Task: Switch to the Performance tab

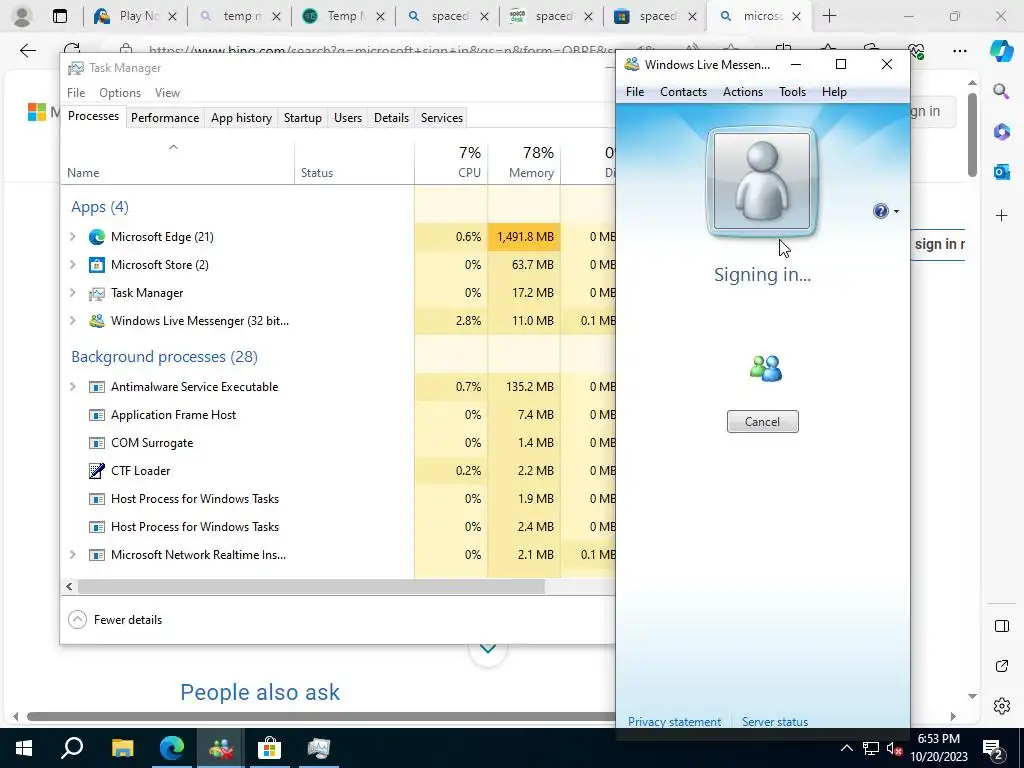Action: click(x=165, y=118)
